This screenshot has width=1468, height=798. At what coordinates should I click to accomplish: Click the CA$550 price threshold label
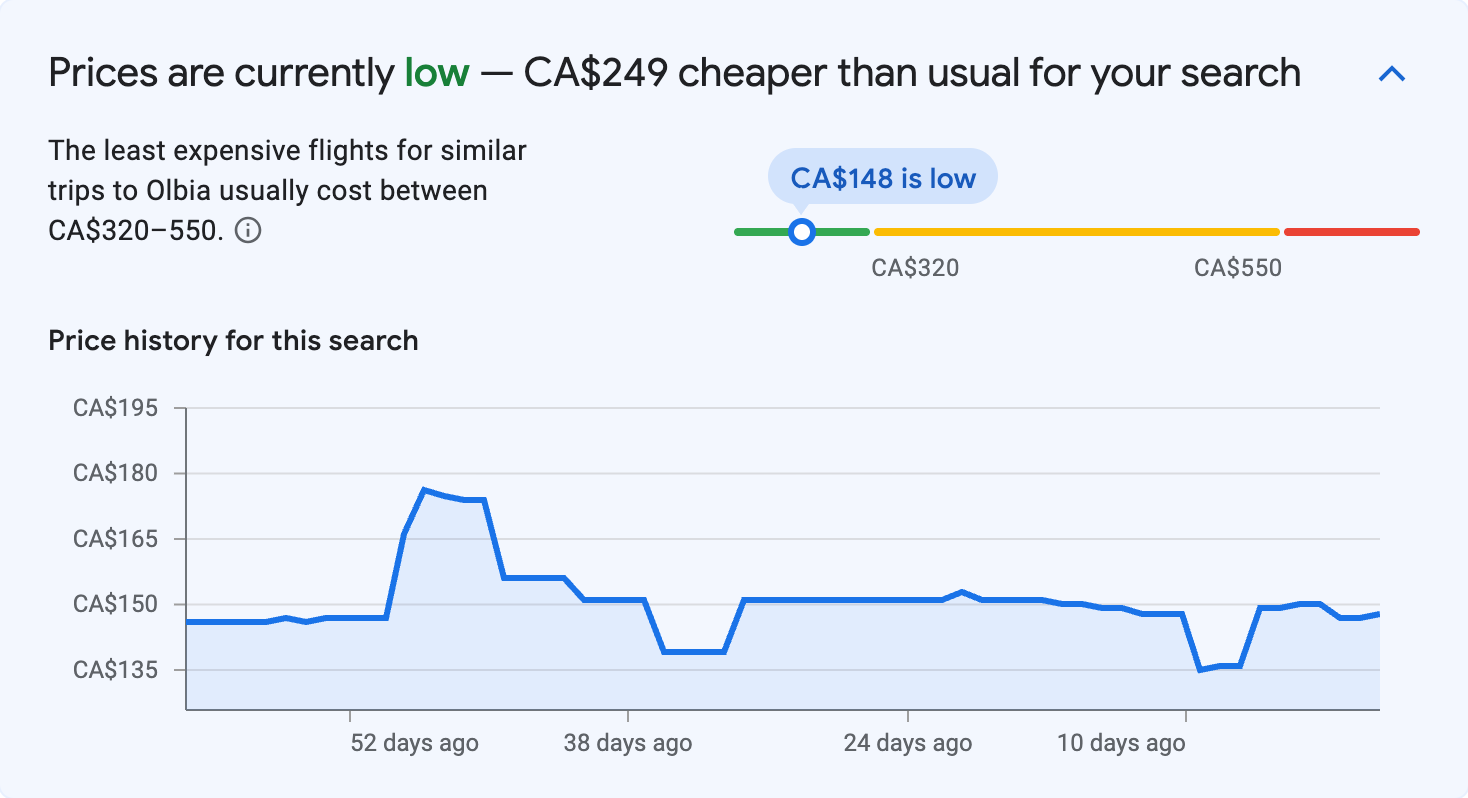click(x=1237, y=267)
